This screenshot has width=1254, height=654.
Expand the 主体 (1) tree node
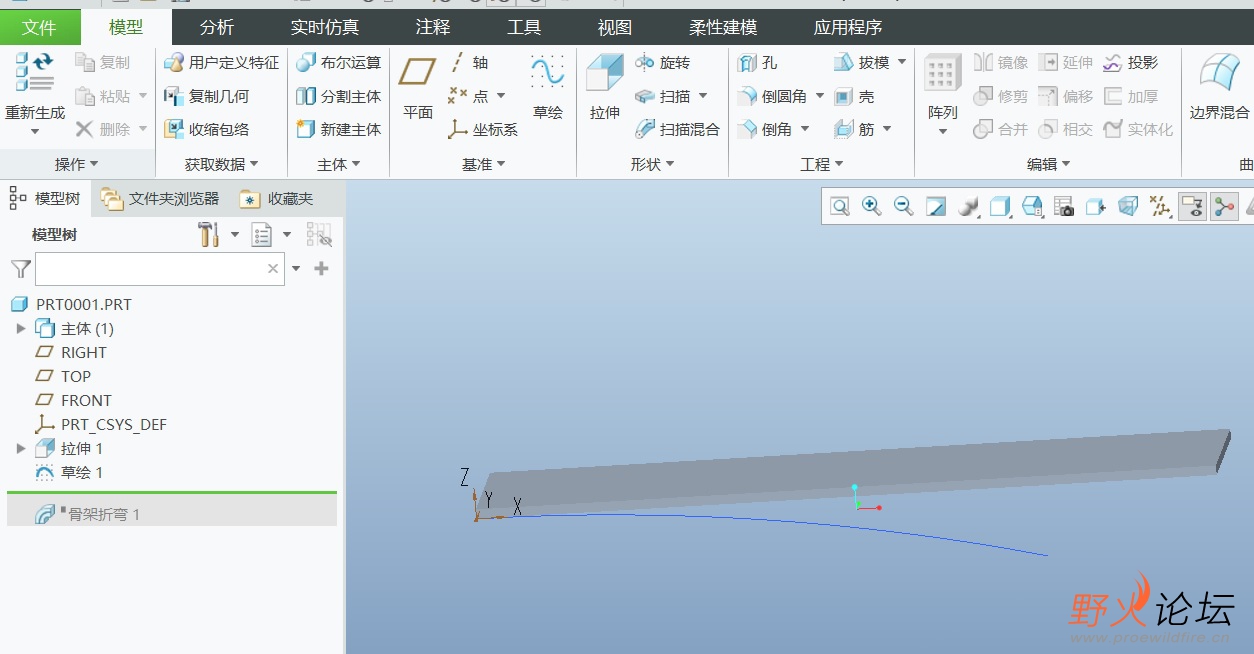click(x=21, y=328)
